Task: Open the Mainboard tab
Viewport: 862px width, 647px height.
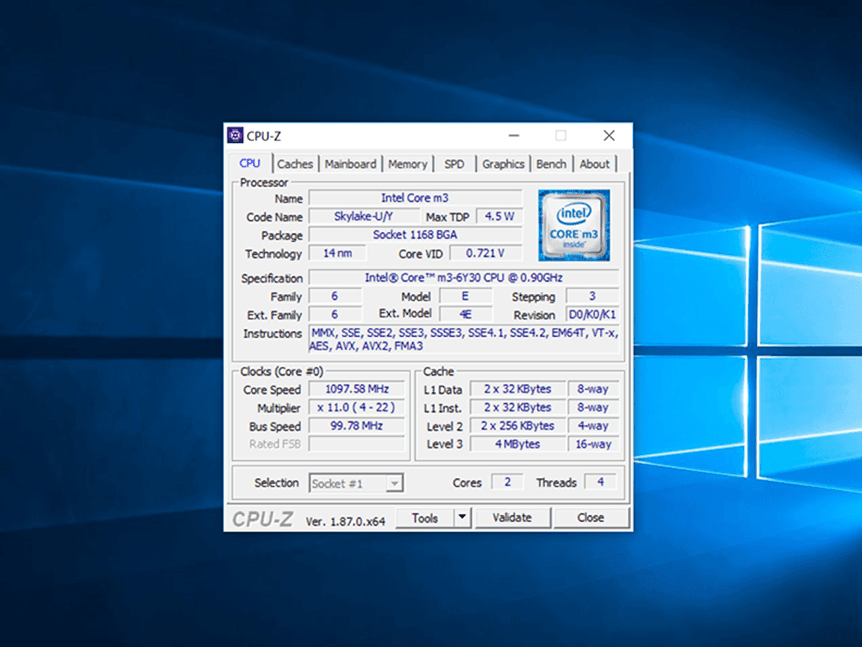Action: pyautogui.click(x=350, y=164)
